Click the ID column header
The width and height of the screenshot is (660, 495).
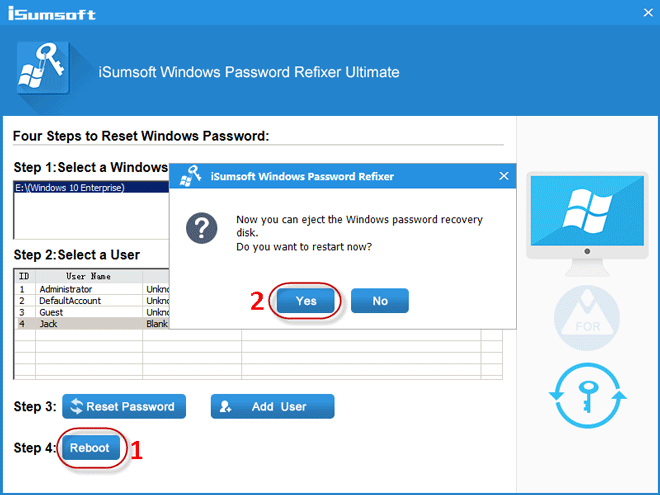tap(25, 276)
